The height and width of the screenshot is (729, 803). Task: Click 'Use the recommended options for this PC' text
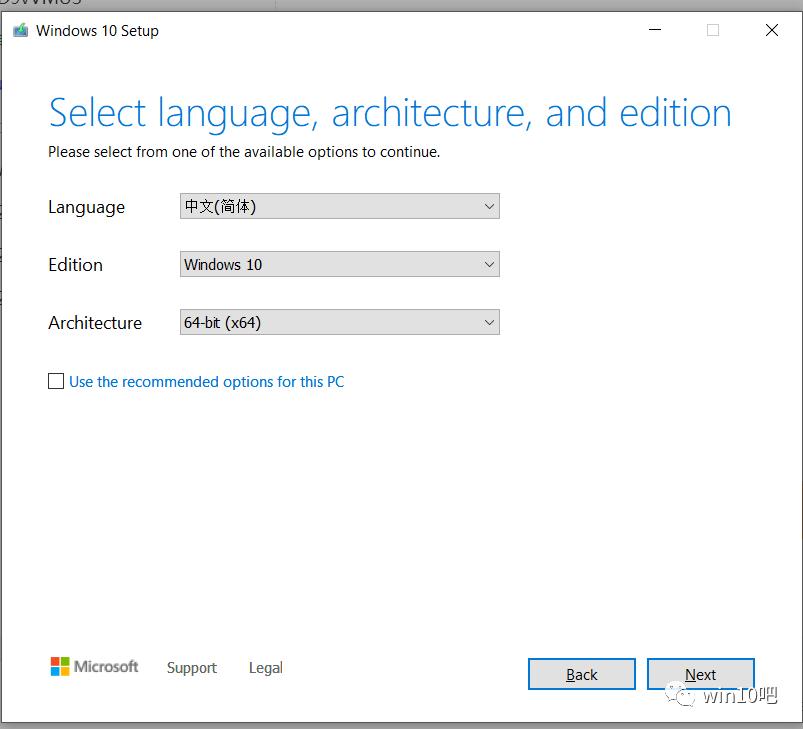pos(206,382)
